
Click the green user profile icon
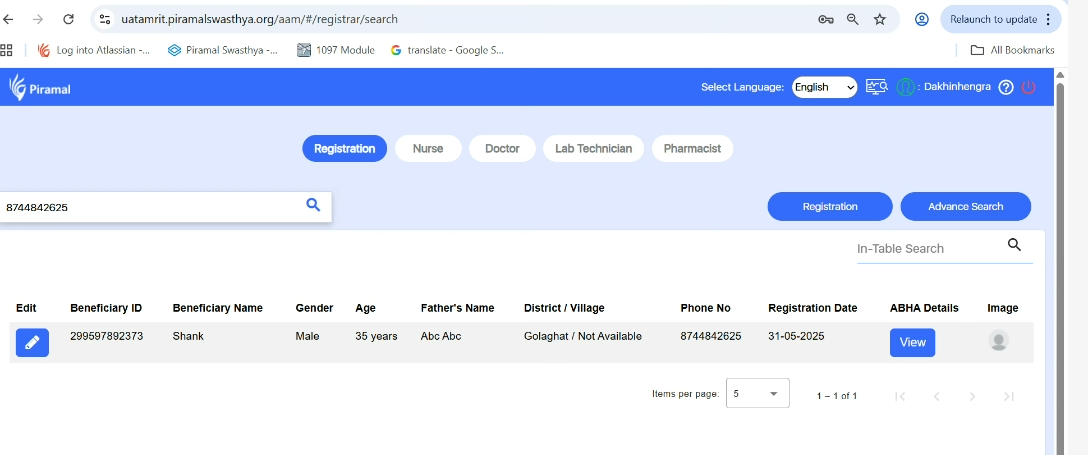pyautogui.click(x=905, y=87)
